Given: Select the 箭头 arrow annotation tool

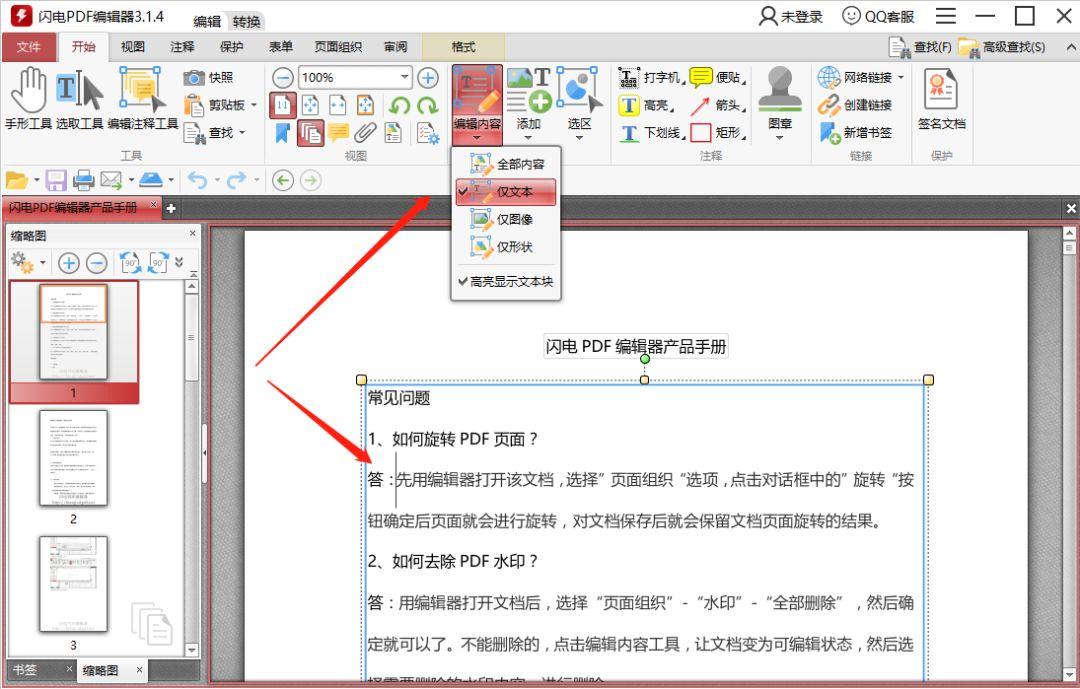Looking at the screenshot, I should [x=718, y=105].
